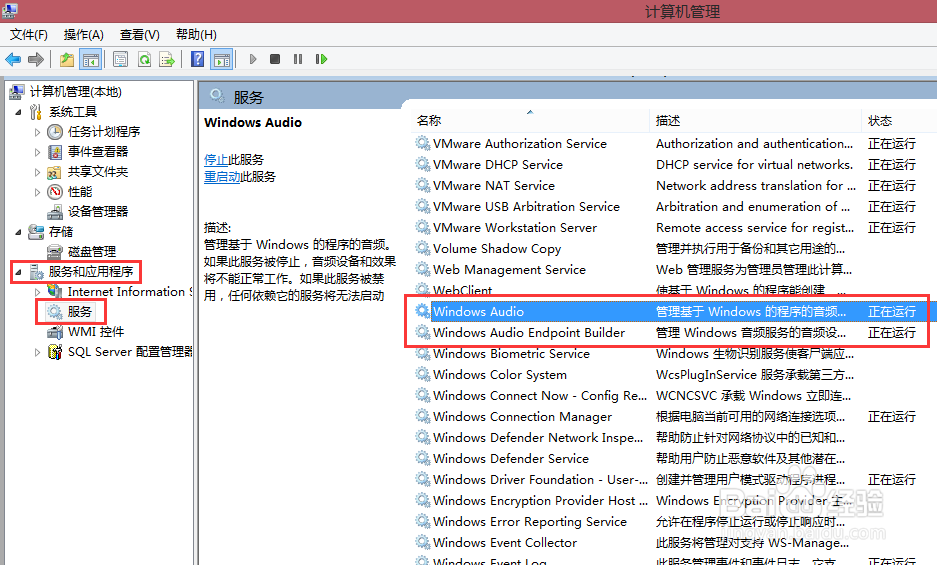The height and width of the screenshot is (565, 937).
Task: Click the Export List toolbar icon
Action: tap(167, 59)
